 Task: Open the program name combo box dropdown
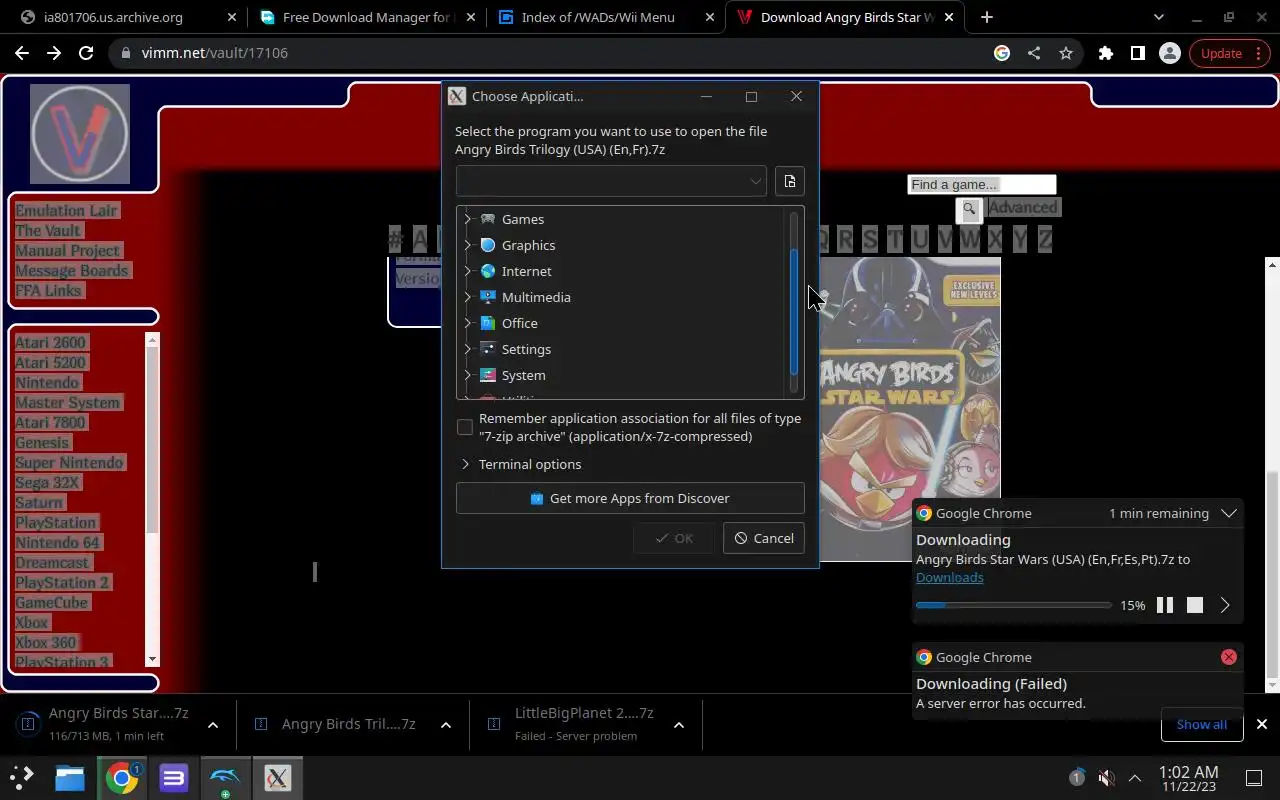tap(755, 181)
